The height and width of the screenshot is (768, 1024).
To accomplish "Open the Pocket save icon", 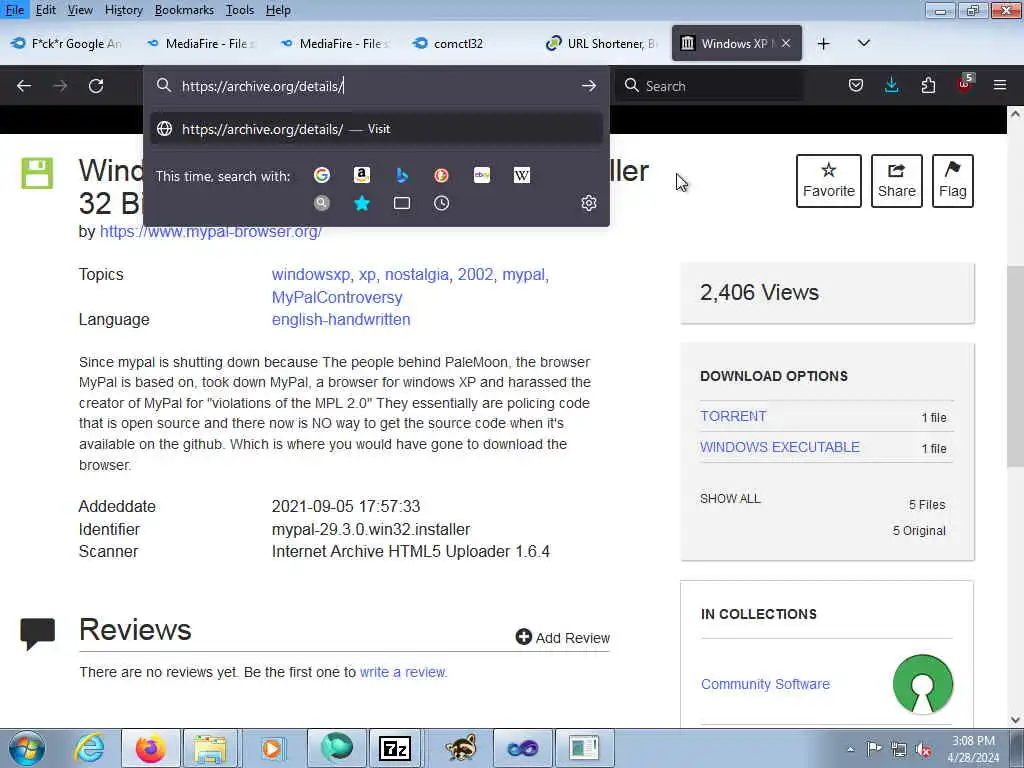I will pos(856,86).
